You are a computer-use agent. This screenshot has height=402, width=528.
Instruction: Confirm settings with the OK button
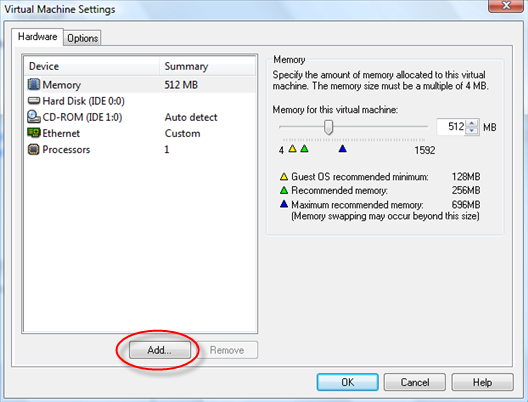pyautogui.click(x=348, y=382)
